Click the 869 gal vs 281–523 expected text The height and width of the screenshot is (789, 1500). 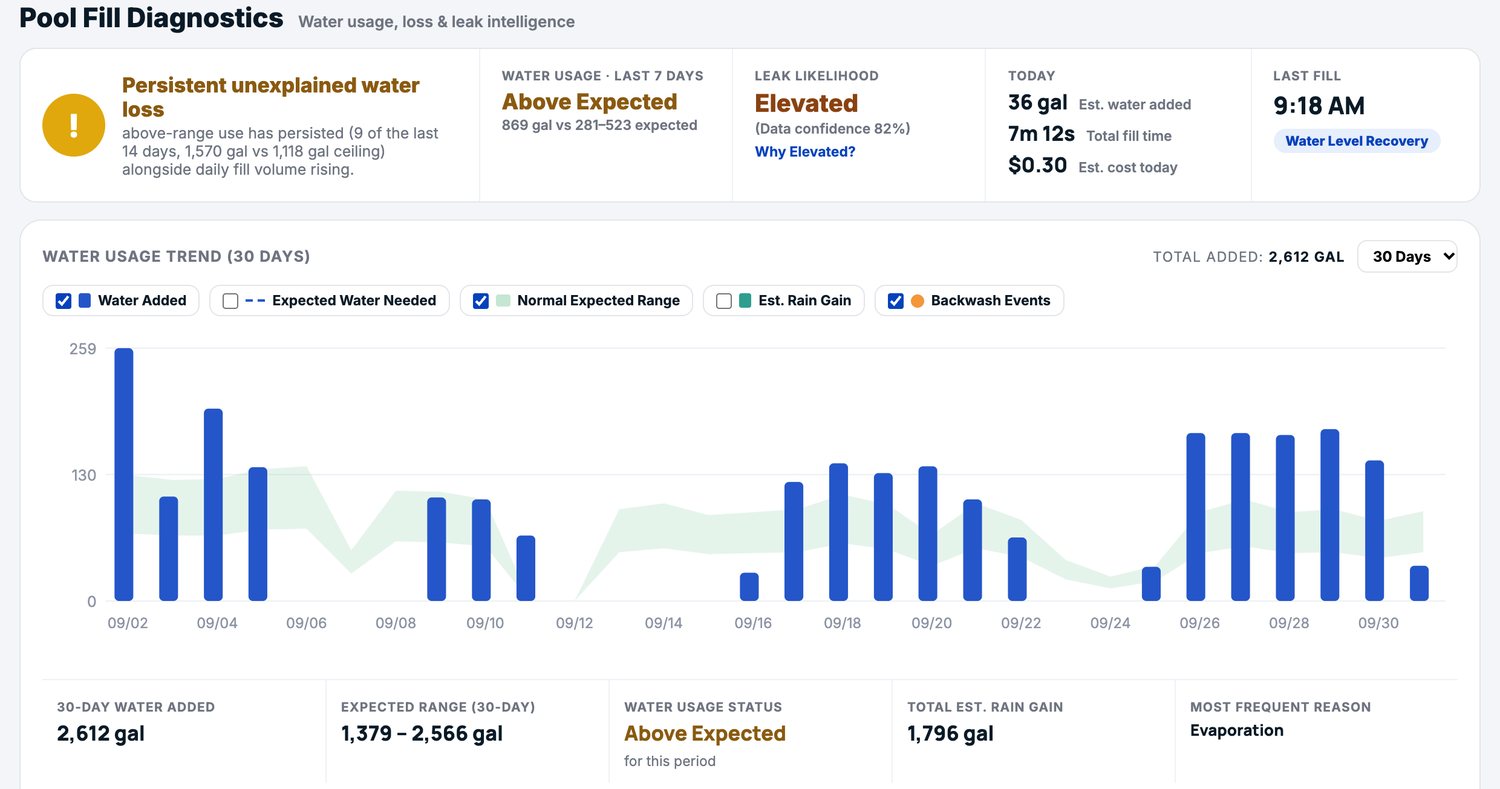coord(600,125)
